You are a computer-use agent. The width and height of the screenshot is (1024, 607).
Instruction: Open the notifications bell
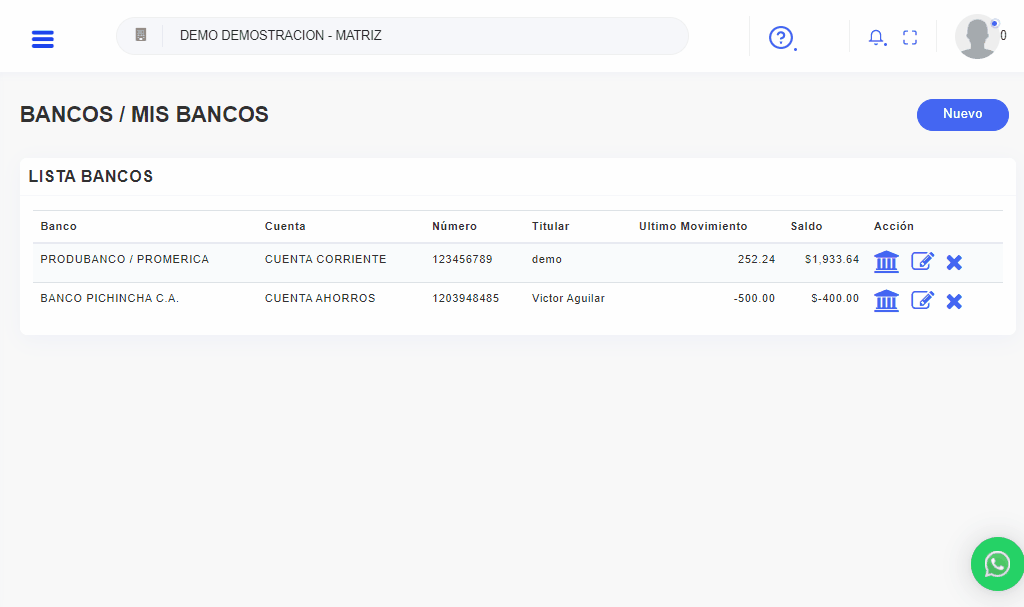pyautogui.click(x=876, y=38)
